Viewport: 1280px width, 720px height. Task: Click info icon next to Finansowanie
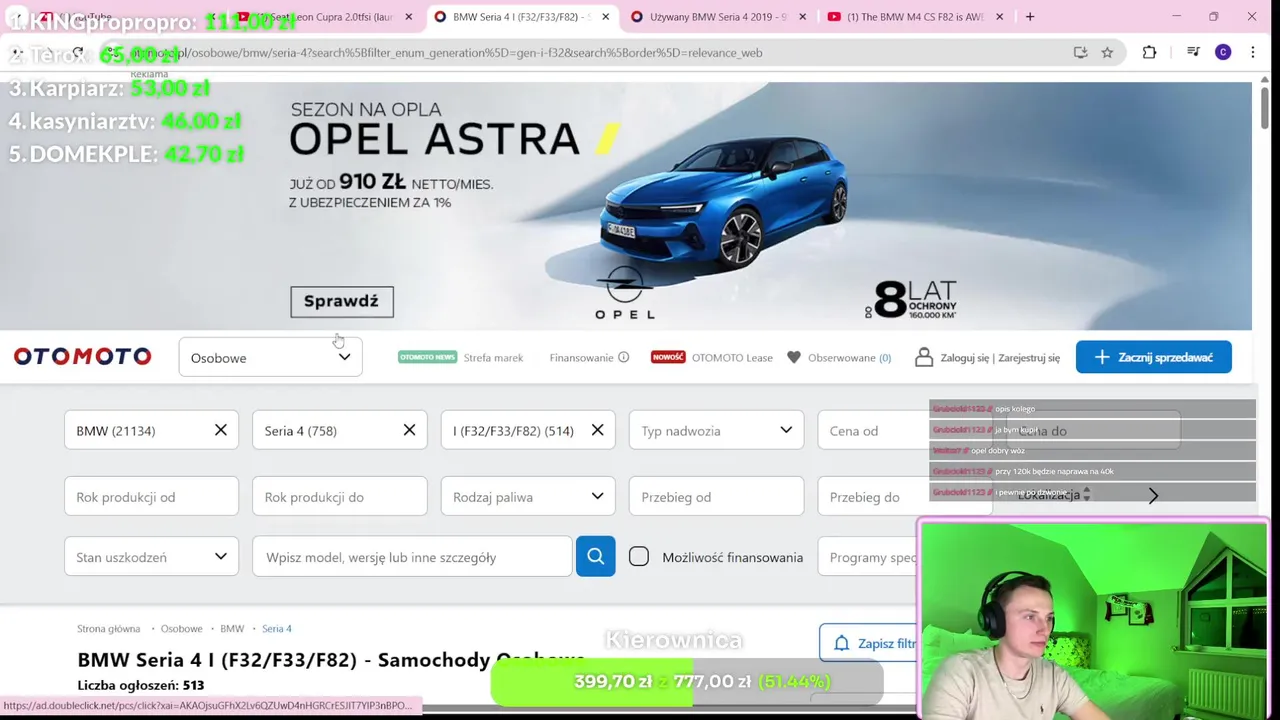click(623, 357)
